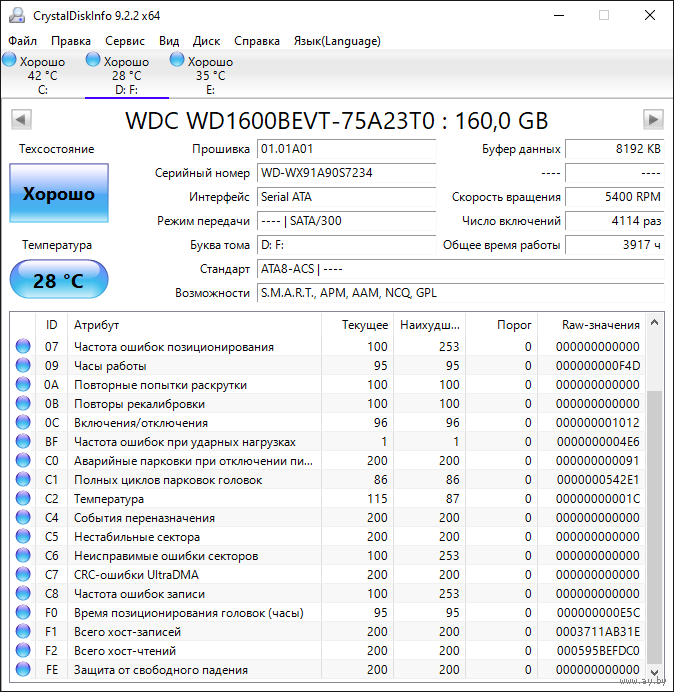Click the Возможности field S.M.A.R.T., APM
This screenshot has width=674, height=692.
click(461, 293)
